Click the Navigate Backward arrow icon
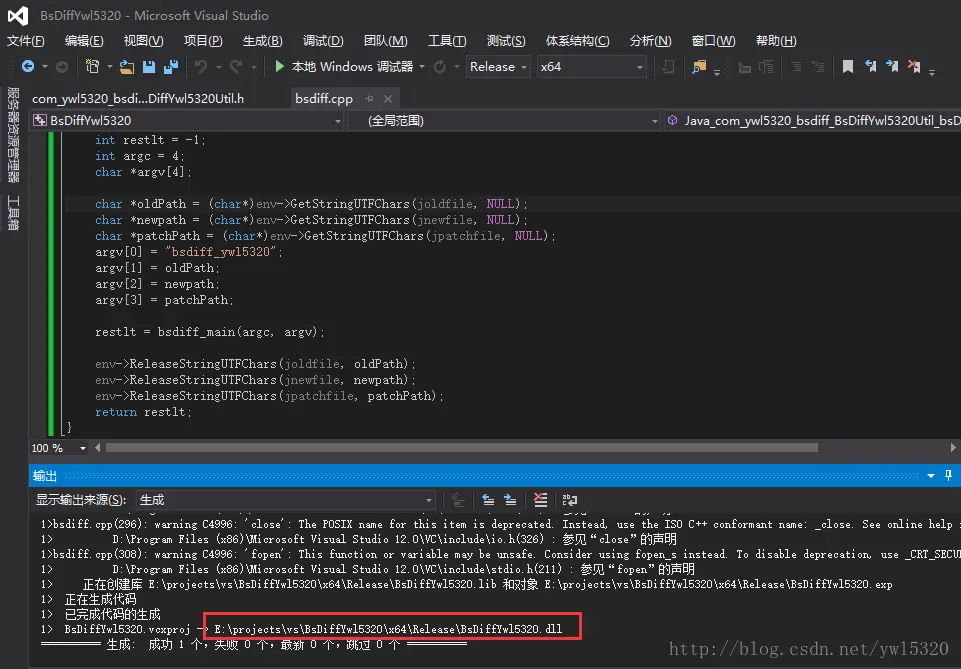The image size is (961, 669). [28, 66]
